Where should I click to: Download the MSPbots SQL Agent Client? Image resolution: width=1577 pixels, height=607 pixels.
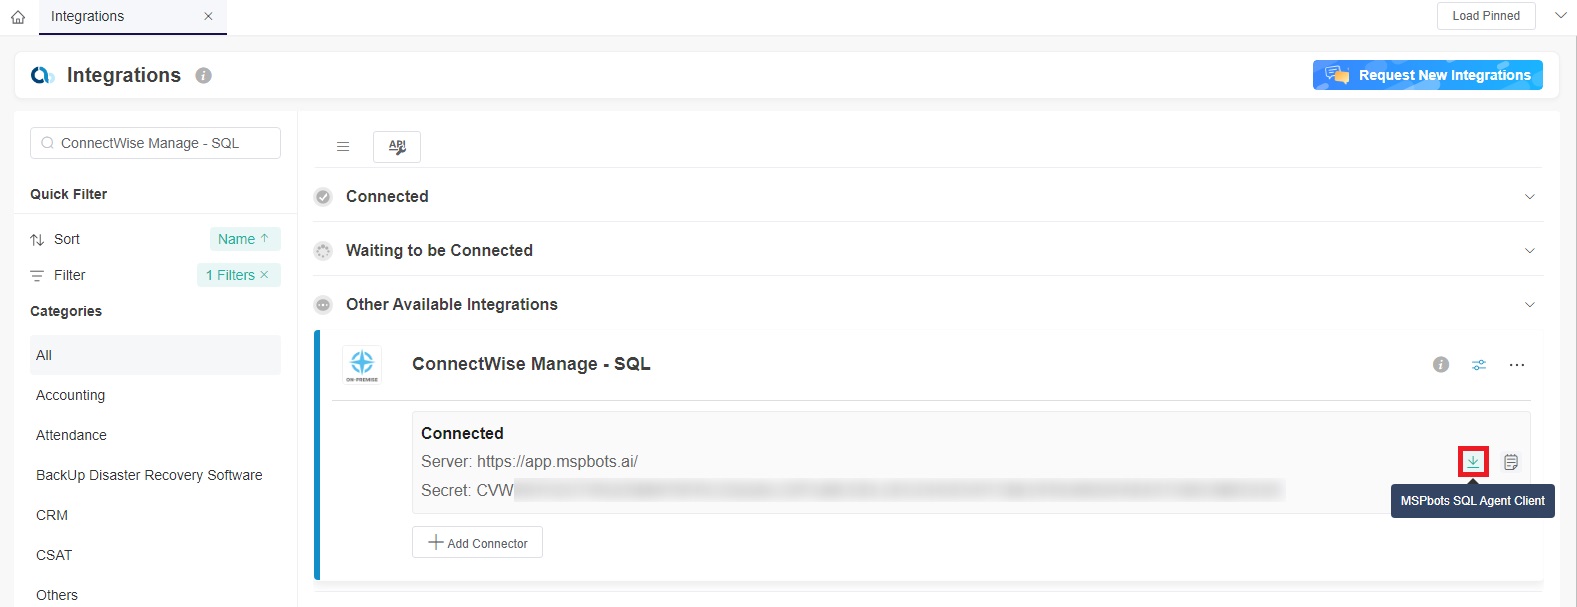[x=1473, y=461]
